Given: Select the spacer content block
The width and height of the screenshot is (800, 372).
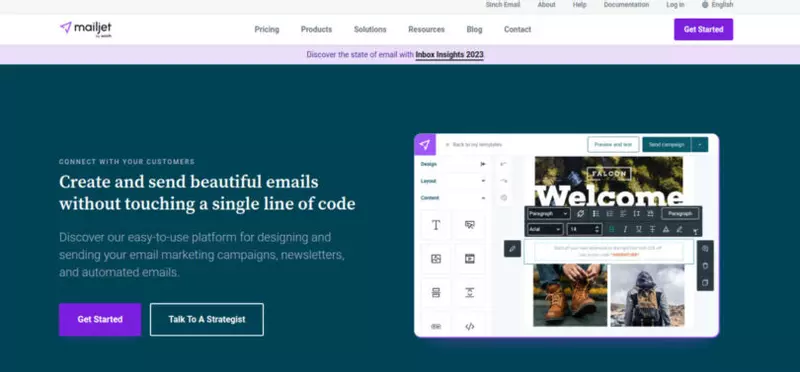Looking at the screenshot, I should (470, 292).
